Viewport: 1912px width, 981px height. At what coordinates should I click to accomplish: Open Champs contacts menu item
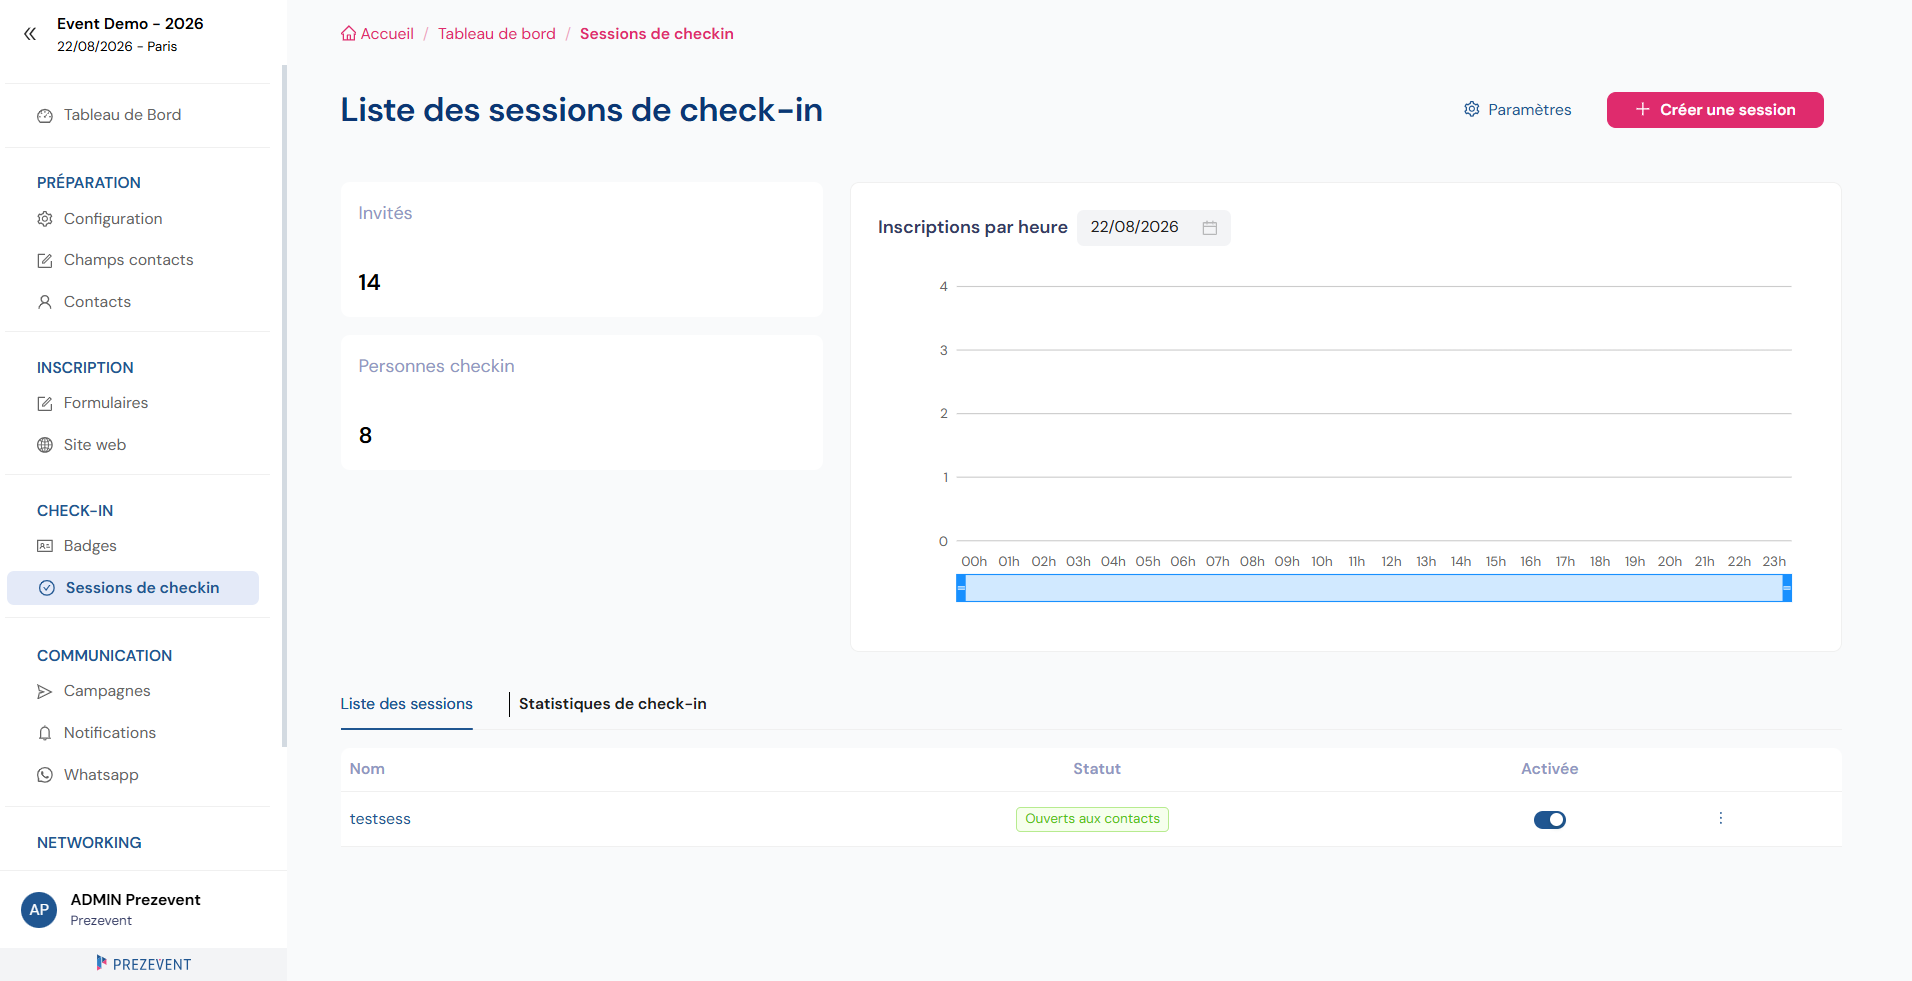(x=129, y=260)
